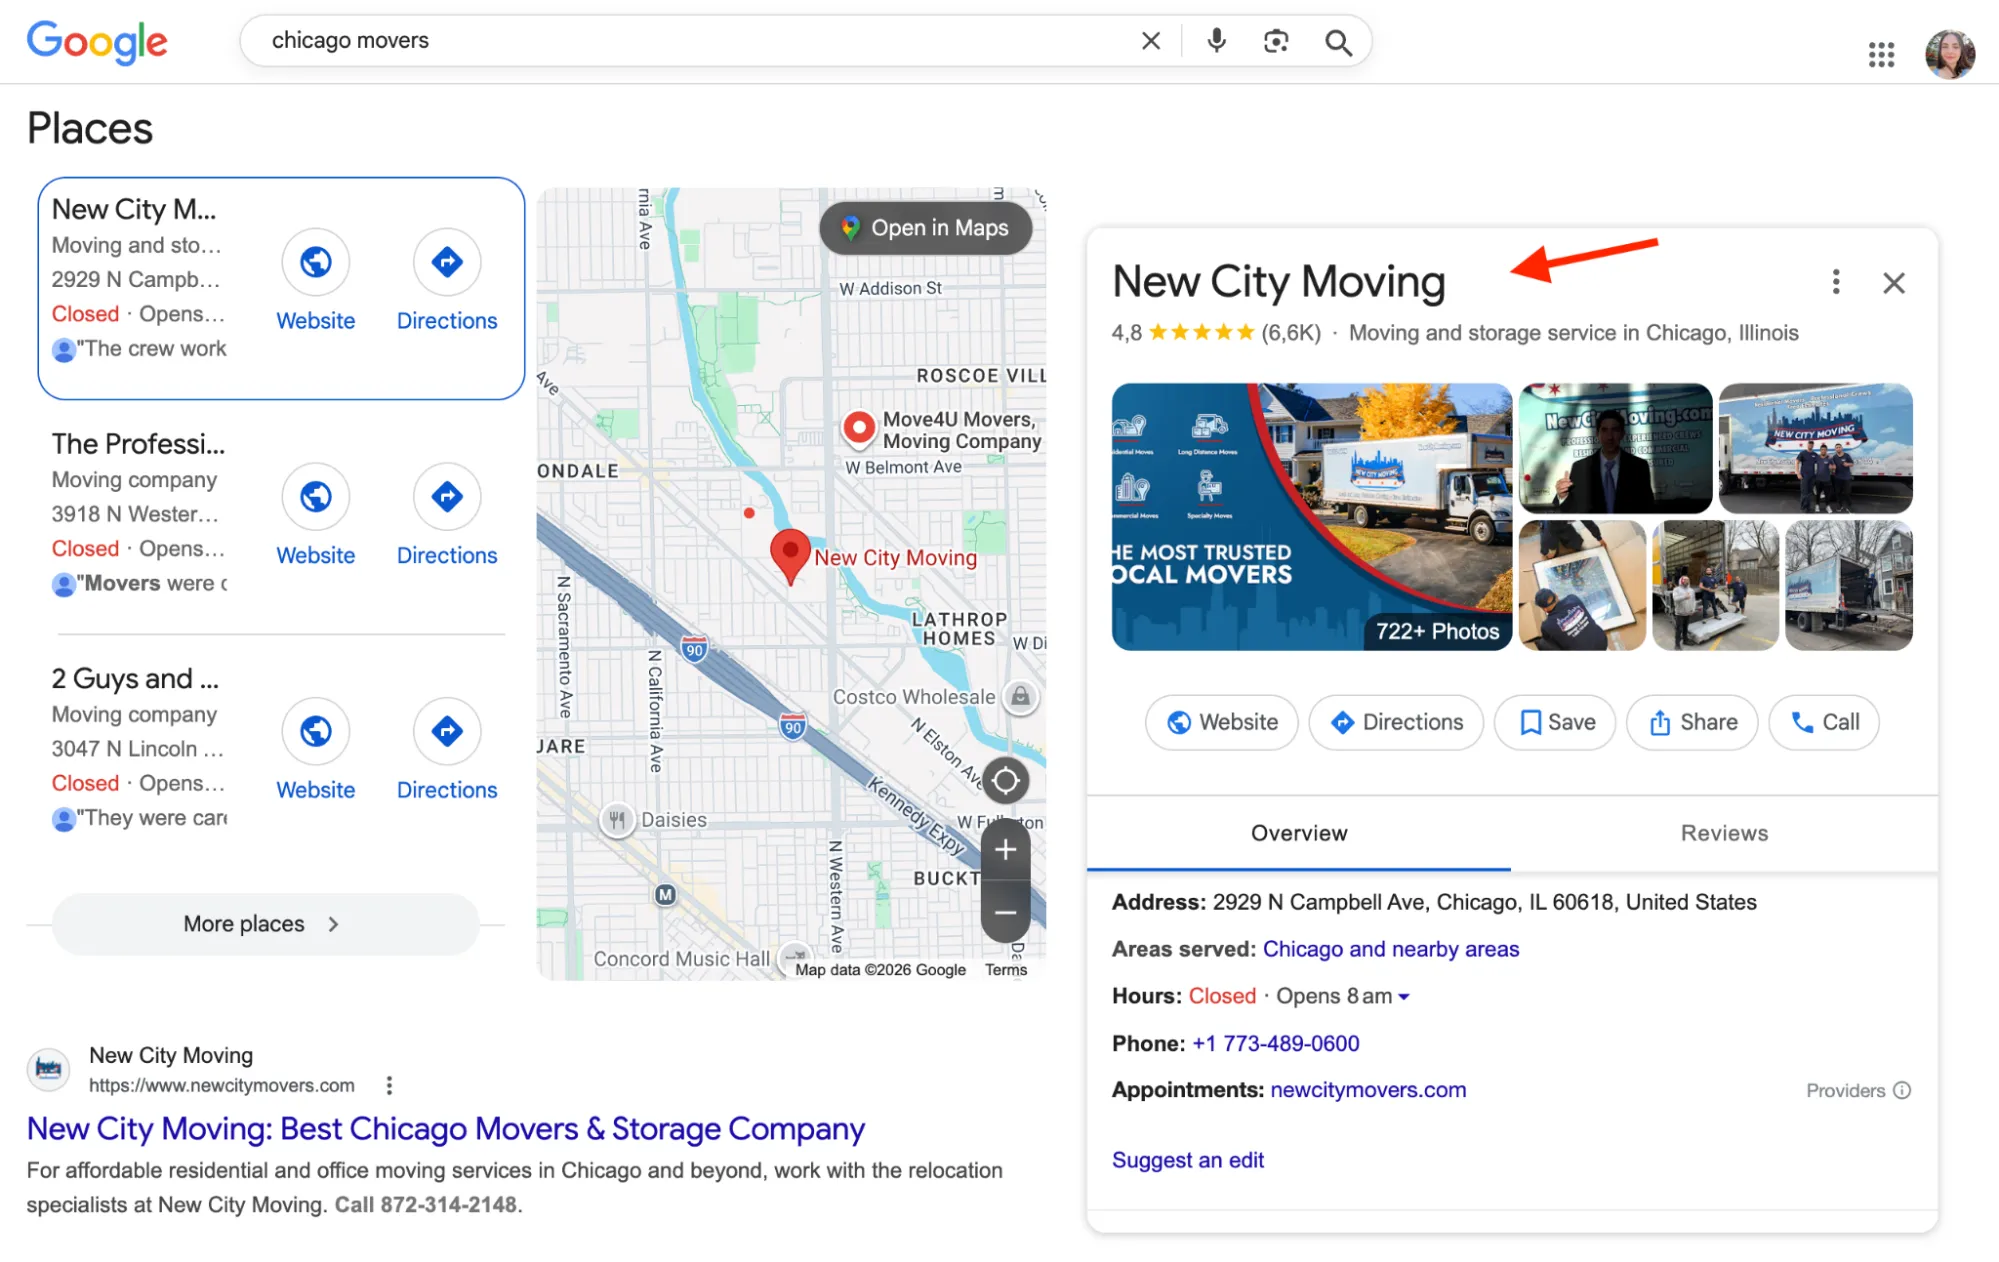
Task: Open in Maps
Action: (925, 228)
